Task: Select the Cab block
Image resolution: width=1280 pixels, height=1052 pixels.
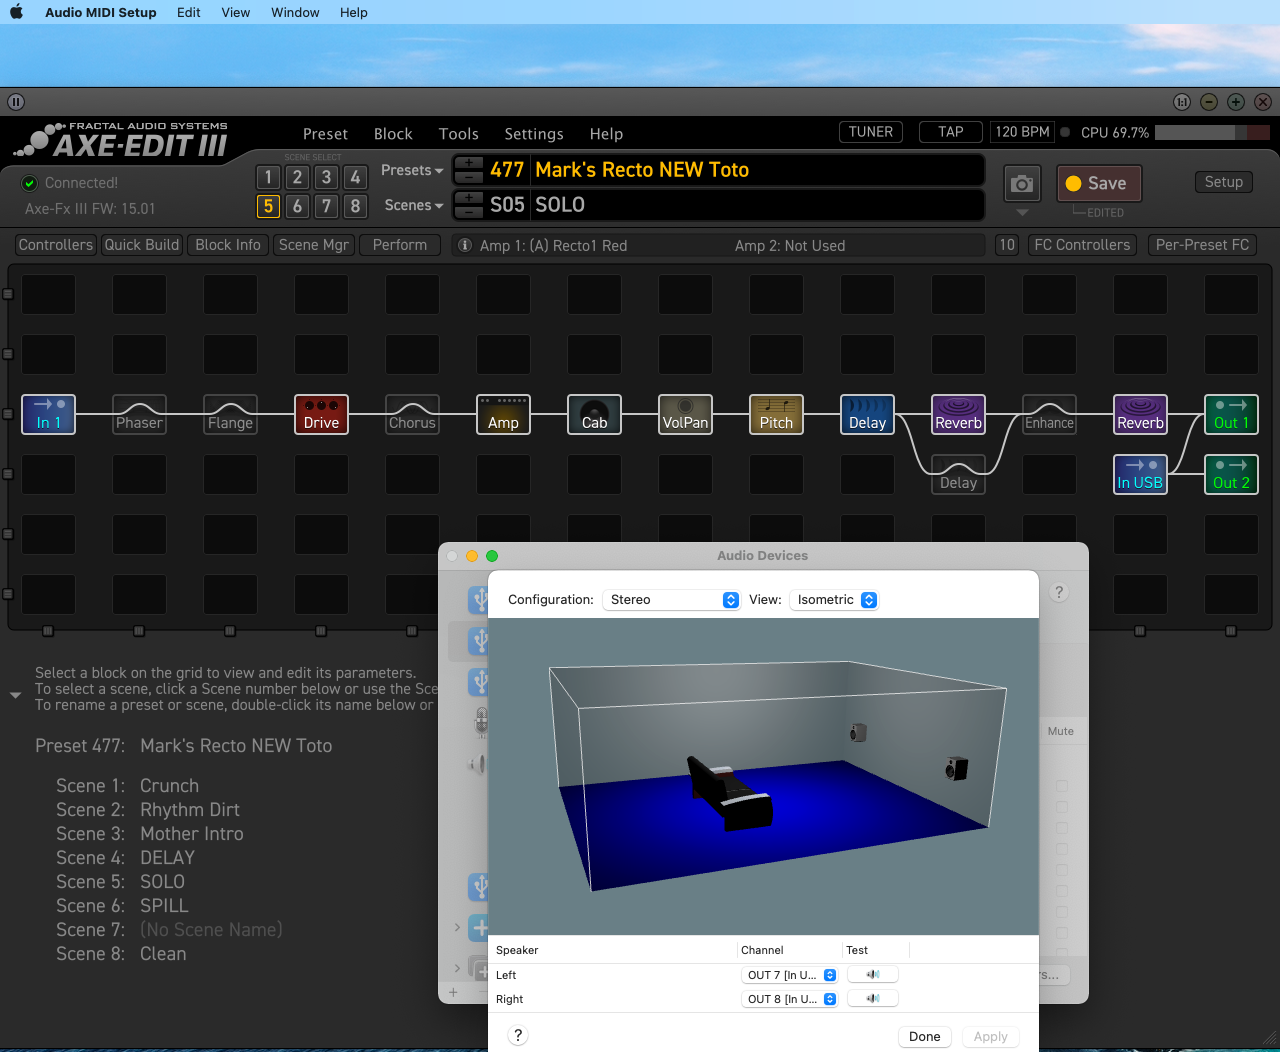Action: [595, 414]
